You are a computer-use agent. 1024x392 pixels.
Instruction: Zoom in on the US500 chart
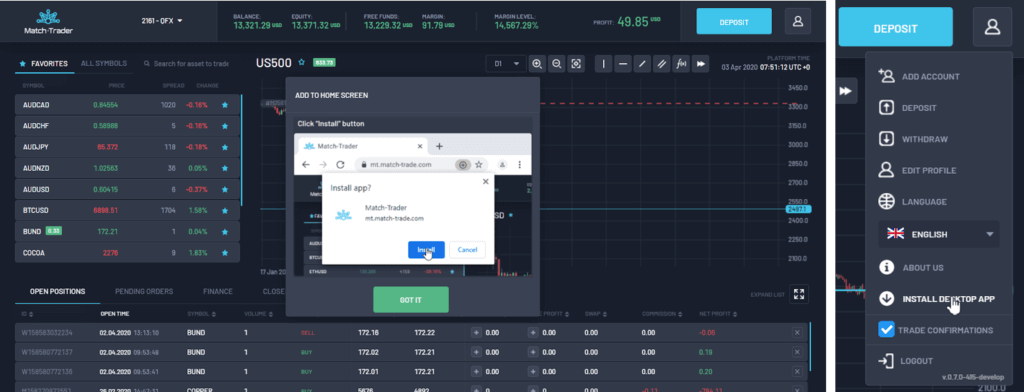click(x=537, y=64)
